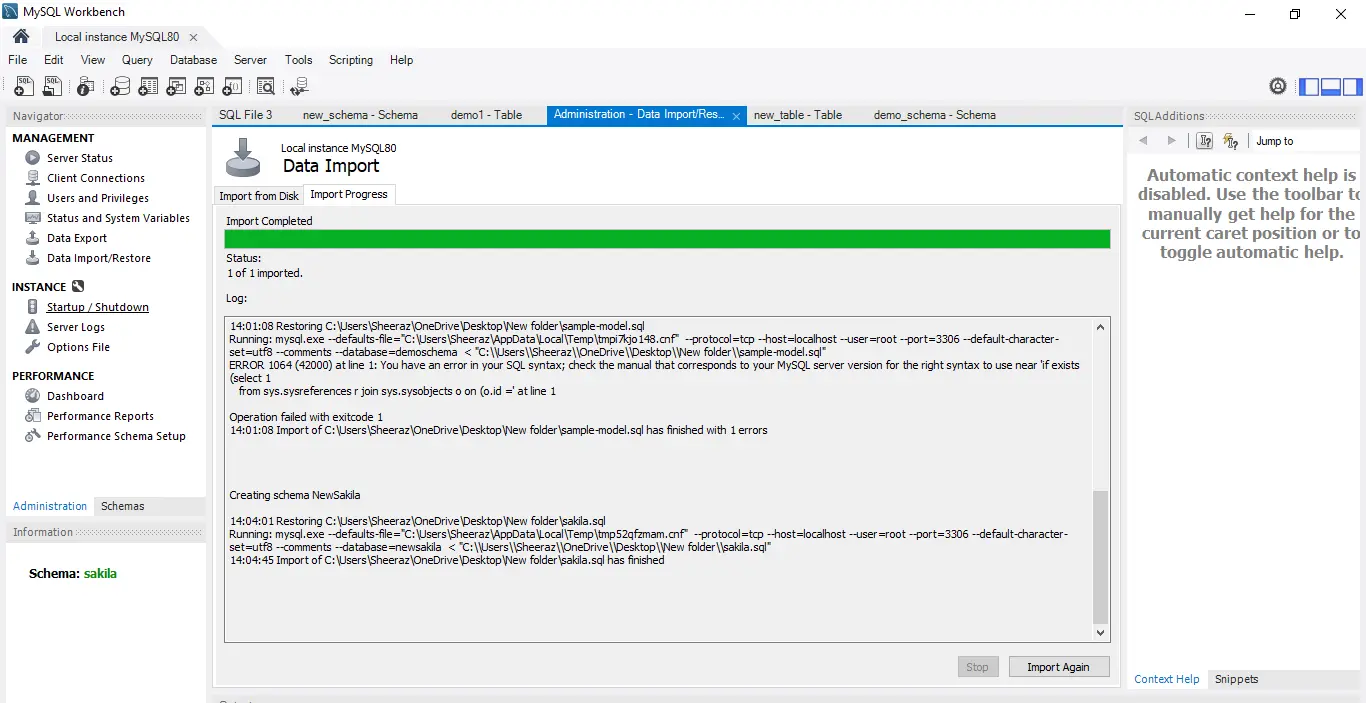
Task: Open Data Export in the sidebar
Action: (77, 238)
